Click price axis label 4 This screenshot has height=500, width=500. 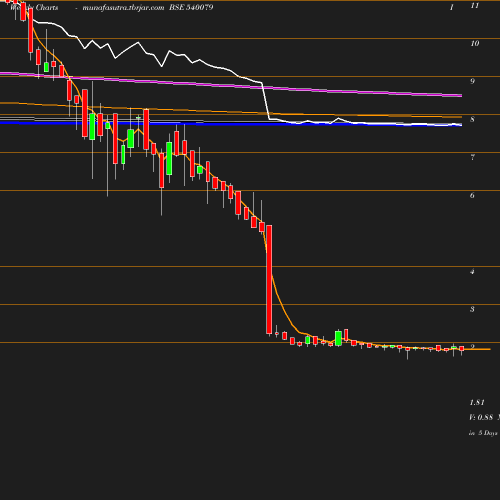pos(472,271)
